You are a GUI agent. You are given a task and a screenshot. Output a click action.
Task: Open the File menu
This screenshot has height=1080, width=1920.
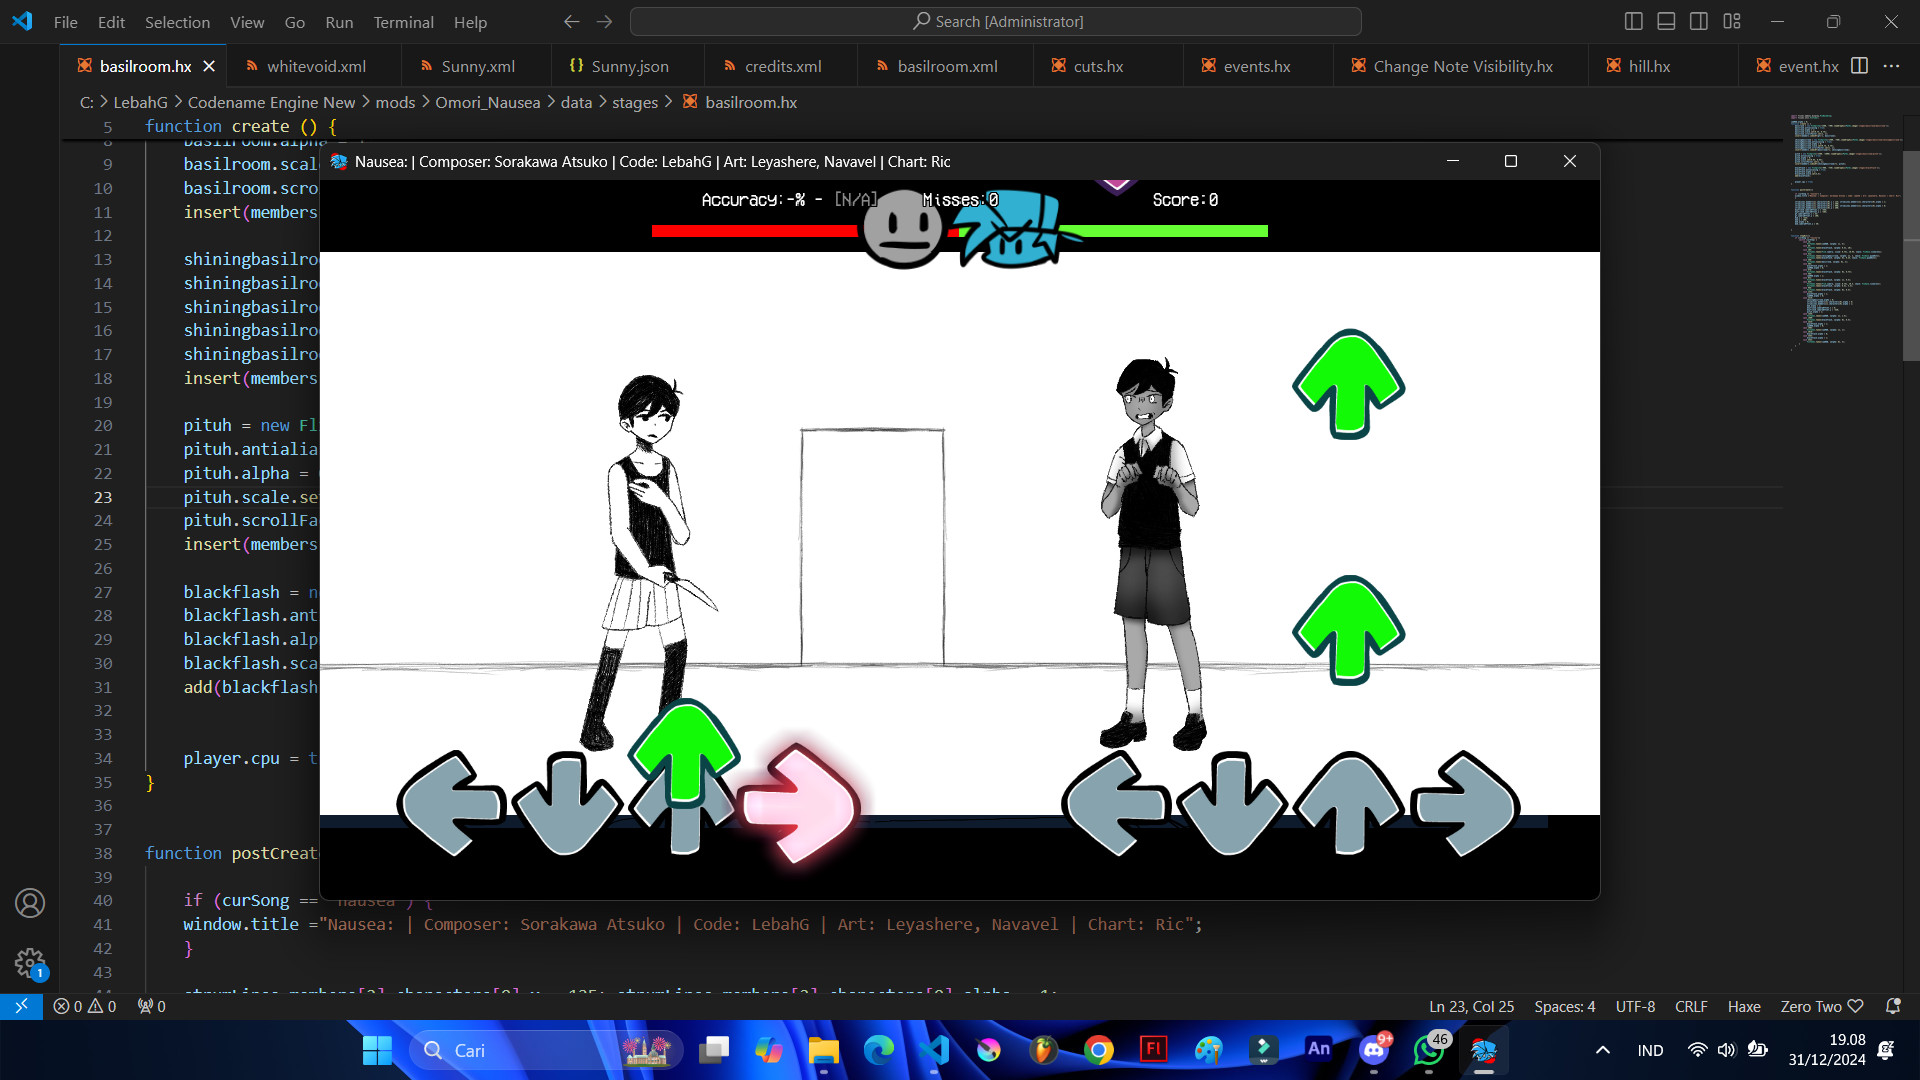pos(66,21)
